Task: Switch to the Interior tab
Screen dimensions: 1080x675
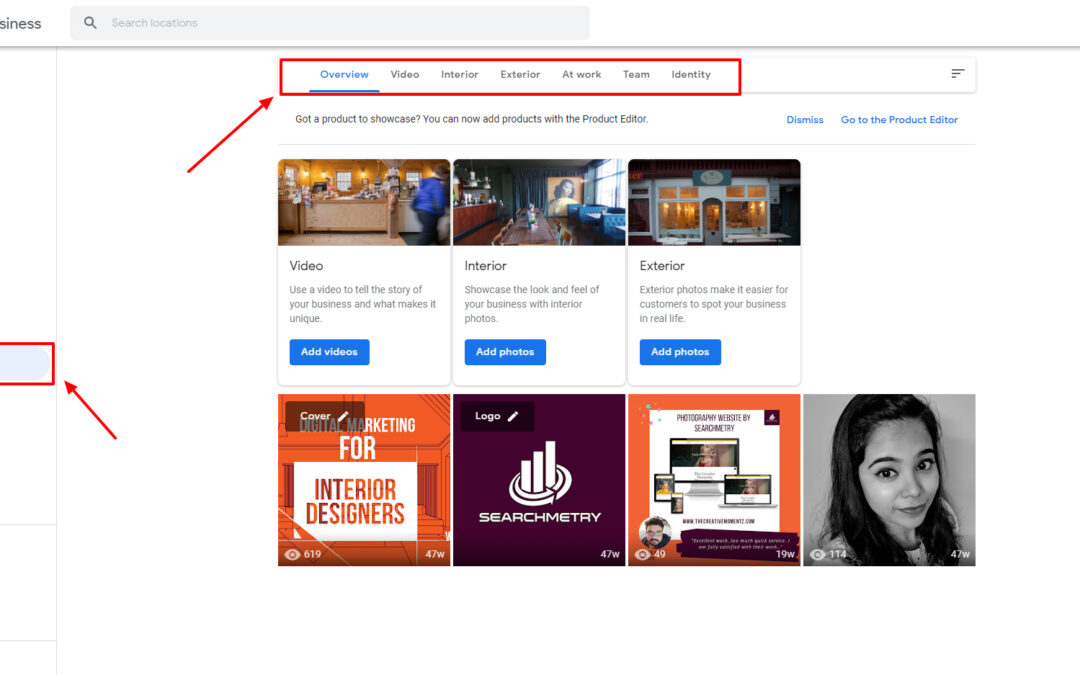Action: point(460,75)
